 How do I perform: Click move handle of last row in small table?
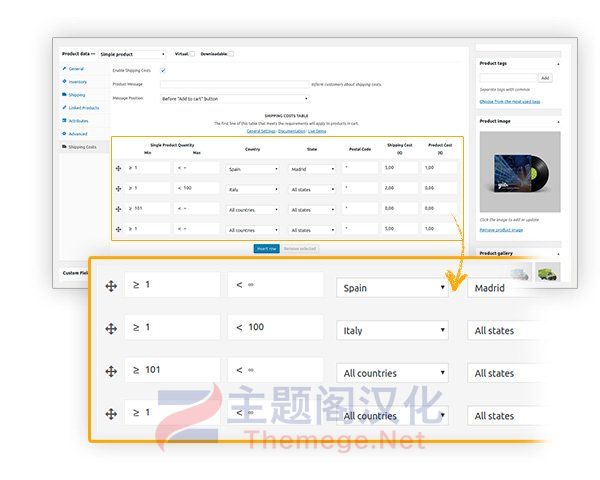tap(119, 229)
